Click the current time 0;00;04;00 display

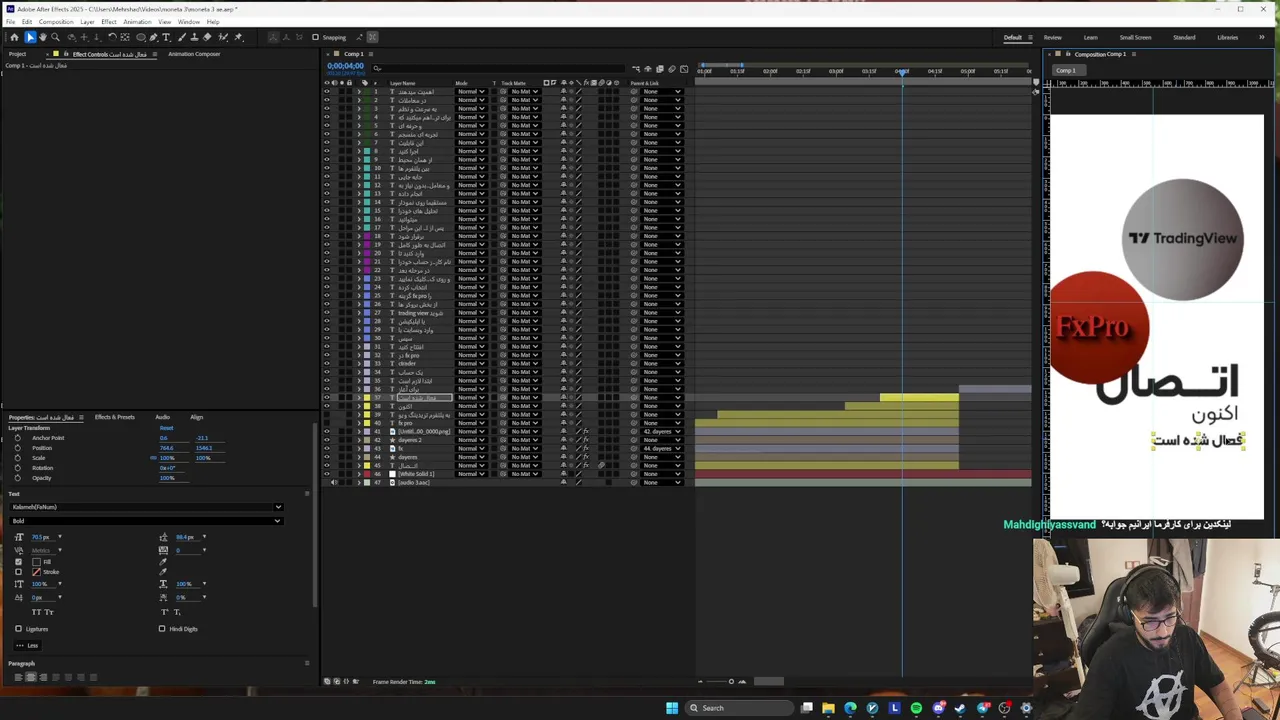345,66
